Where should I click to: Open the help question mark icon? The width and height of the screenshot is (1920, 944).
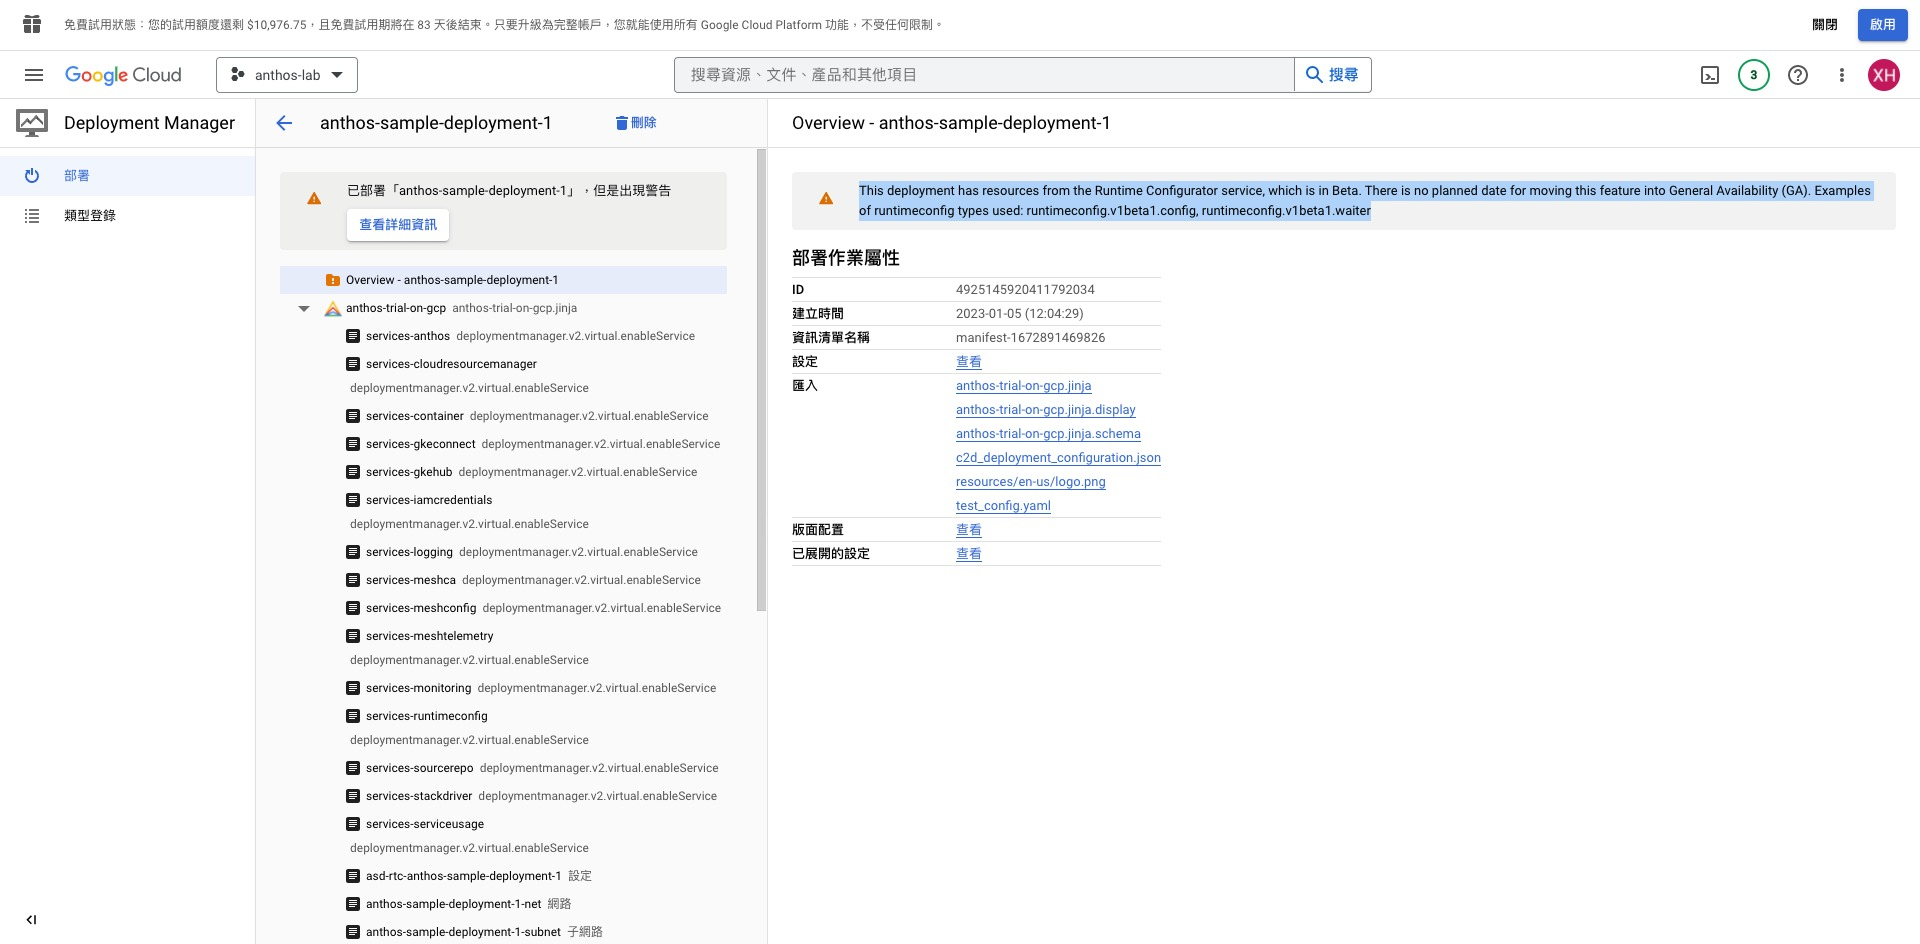coord(1798,75)
